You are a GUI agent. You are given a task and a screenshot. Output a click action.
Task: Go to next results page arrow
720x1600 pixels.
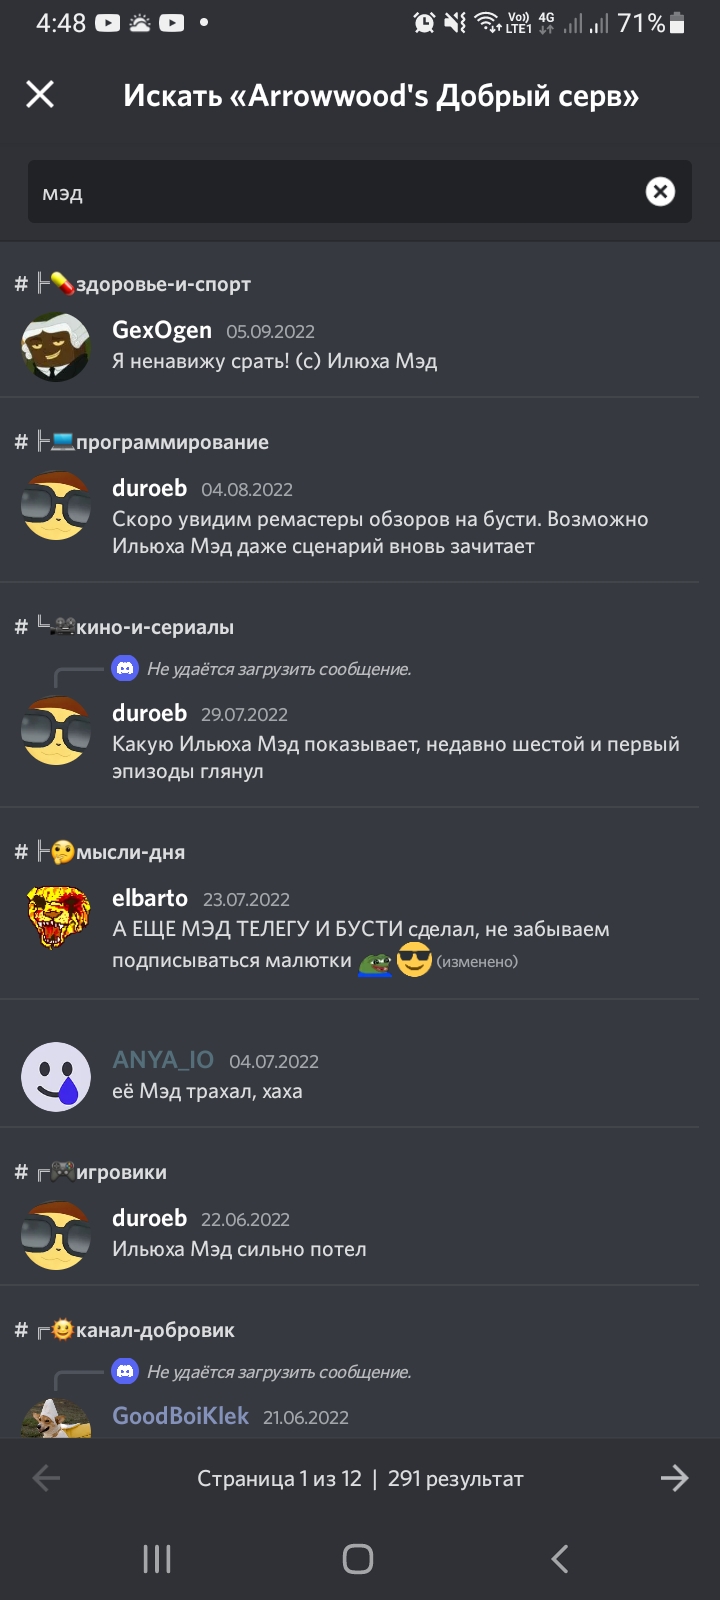click(675, 1478)
